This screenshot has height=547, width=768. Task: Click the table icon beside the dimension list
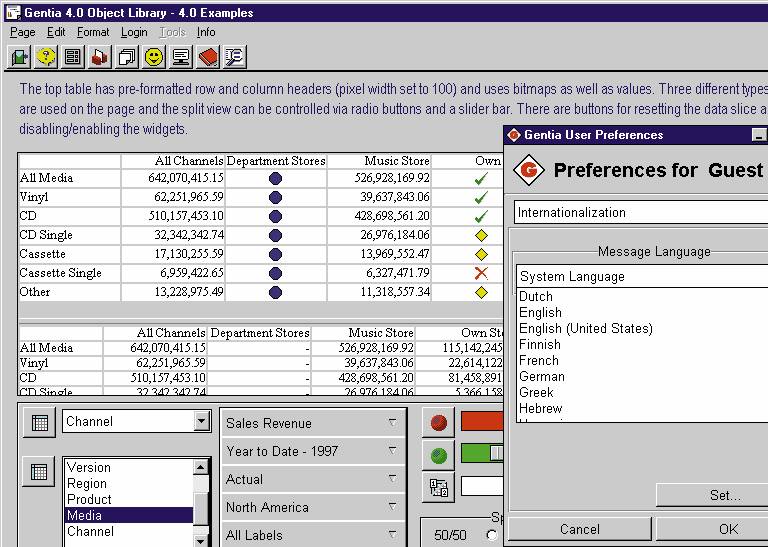39,472
